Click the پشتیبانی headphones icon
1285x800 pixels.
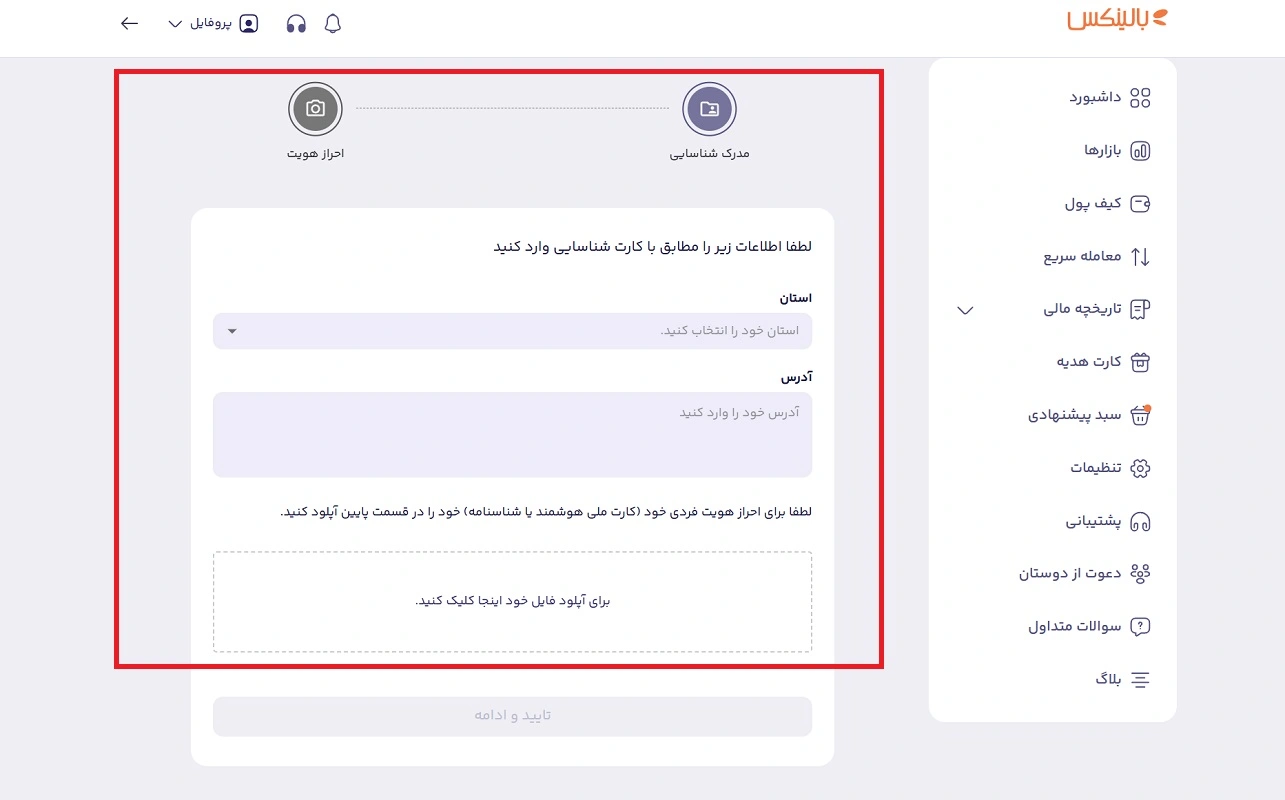click(x=1140, y=521)
